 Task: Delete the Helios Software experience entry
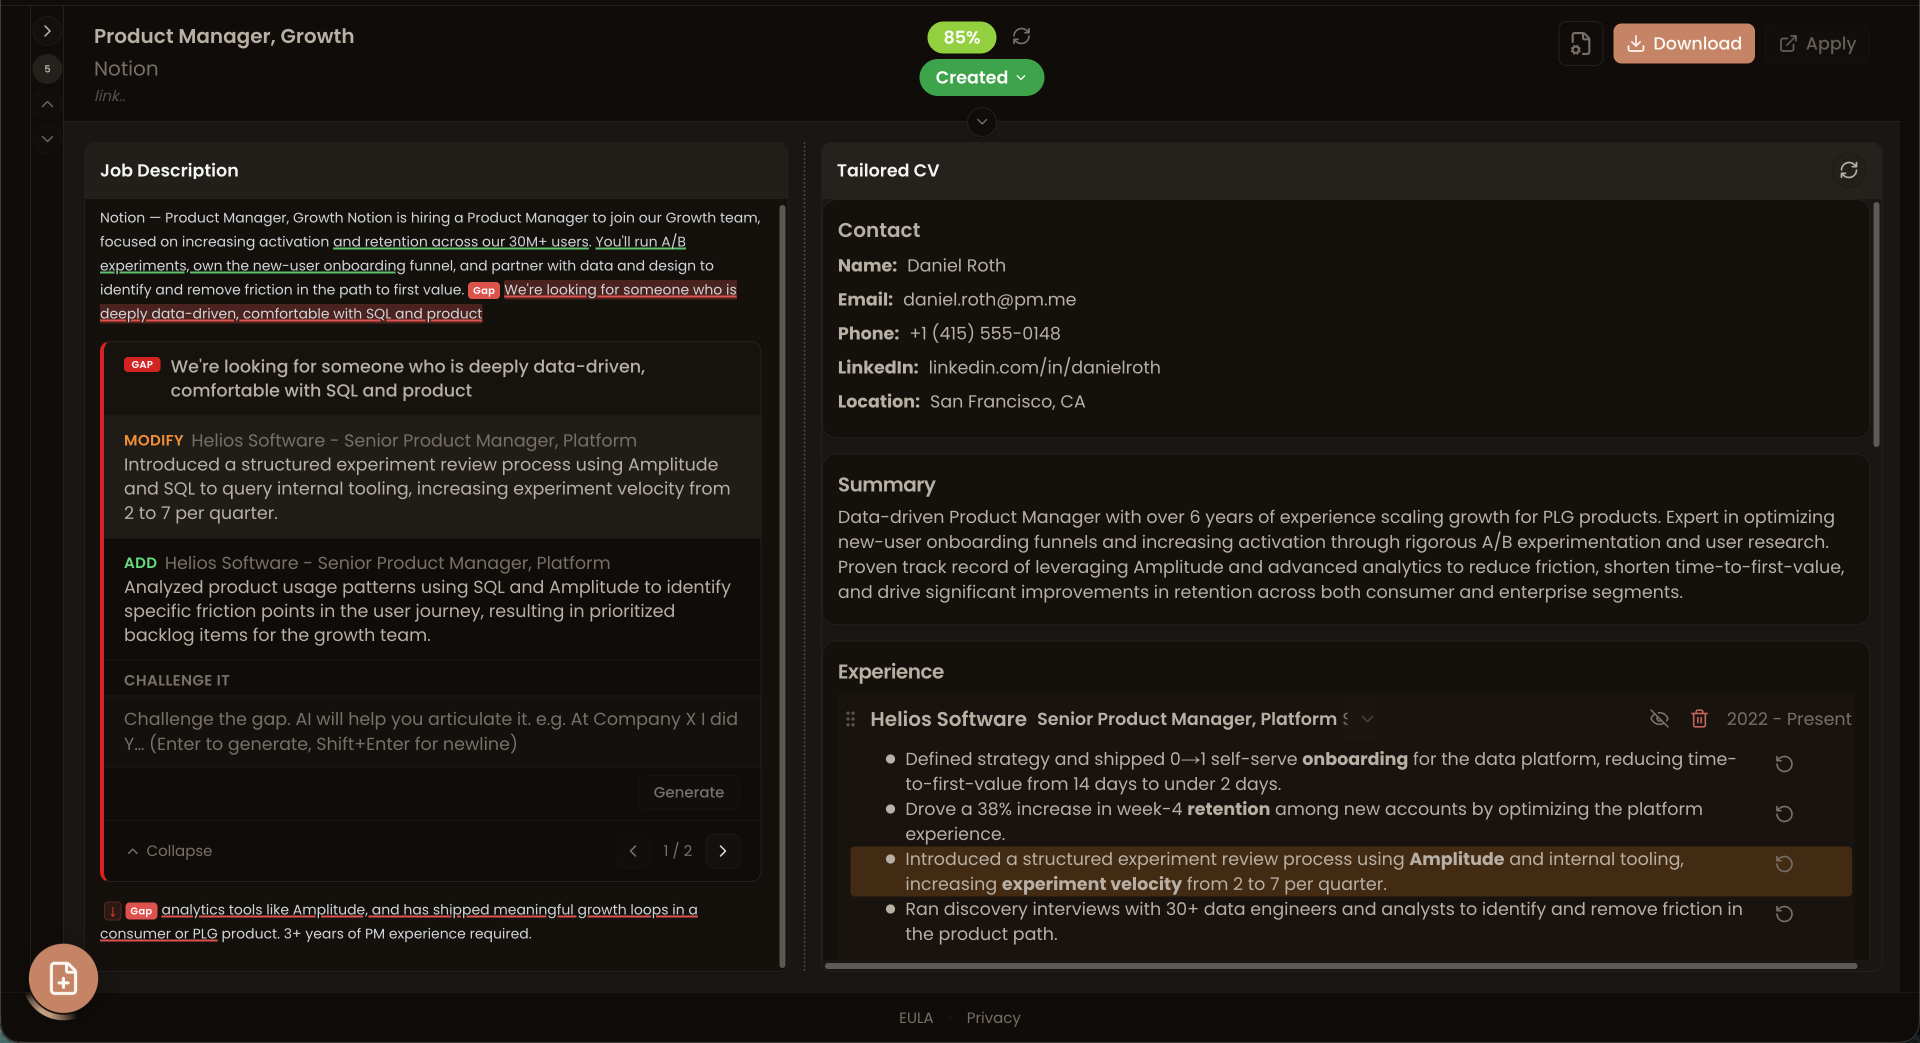[1699, 719]
